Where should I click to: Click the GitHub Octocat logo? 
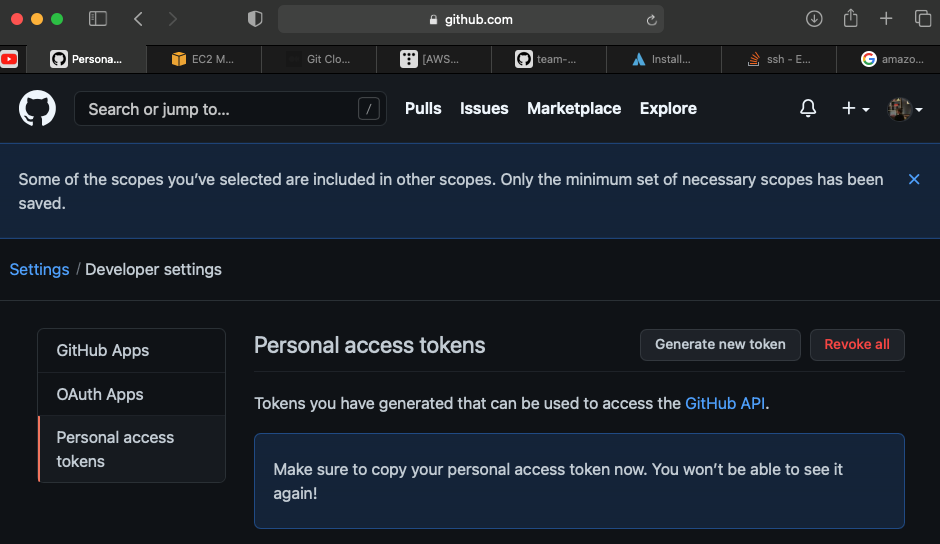[37, 109]
